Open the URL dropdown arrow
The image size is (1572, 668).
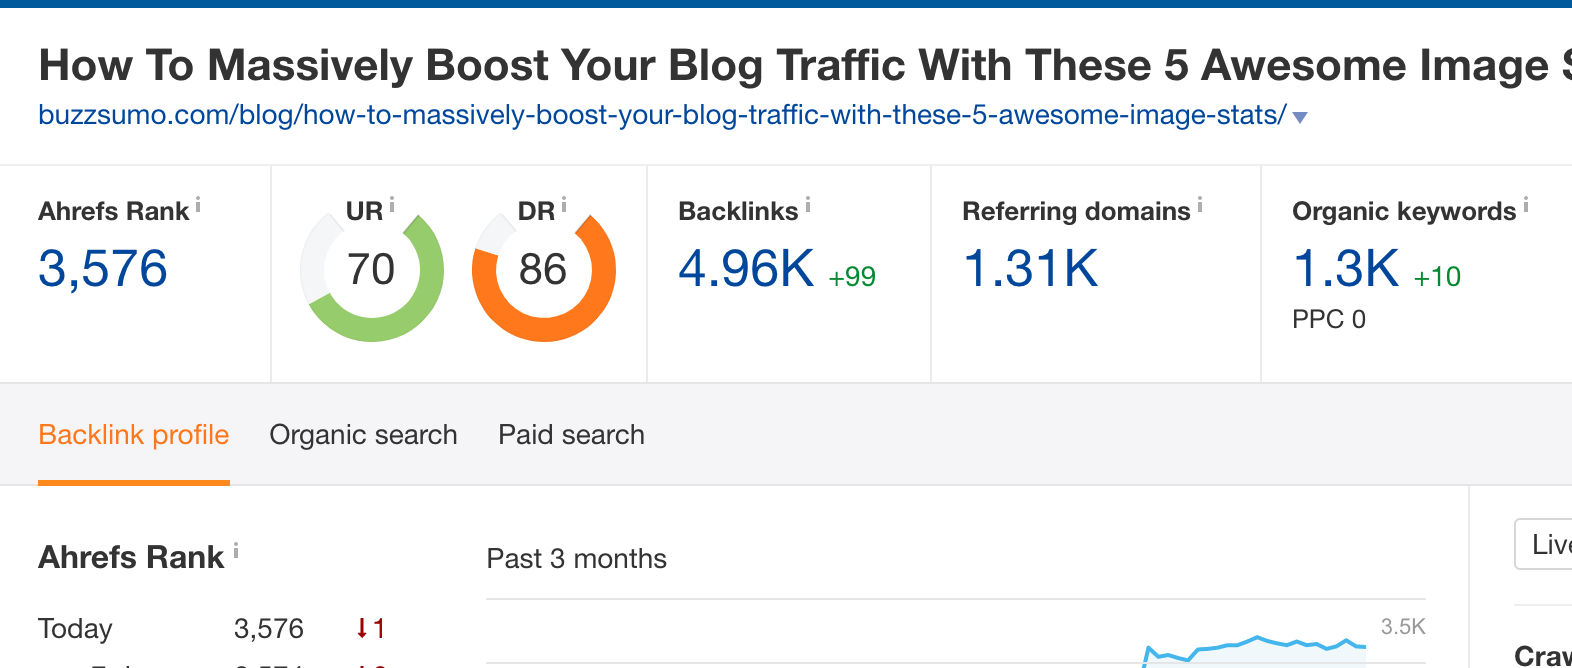point(1300,117)
